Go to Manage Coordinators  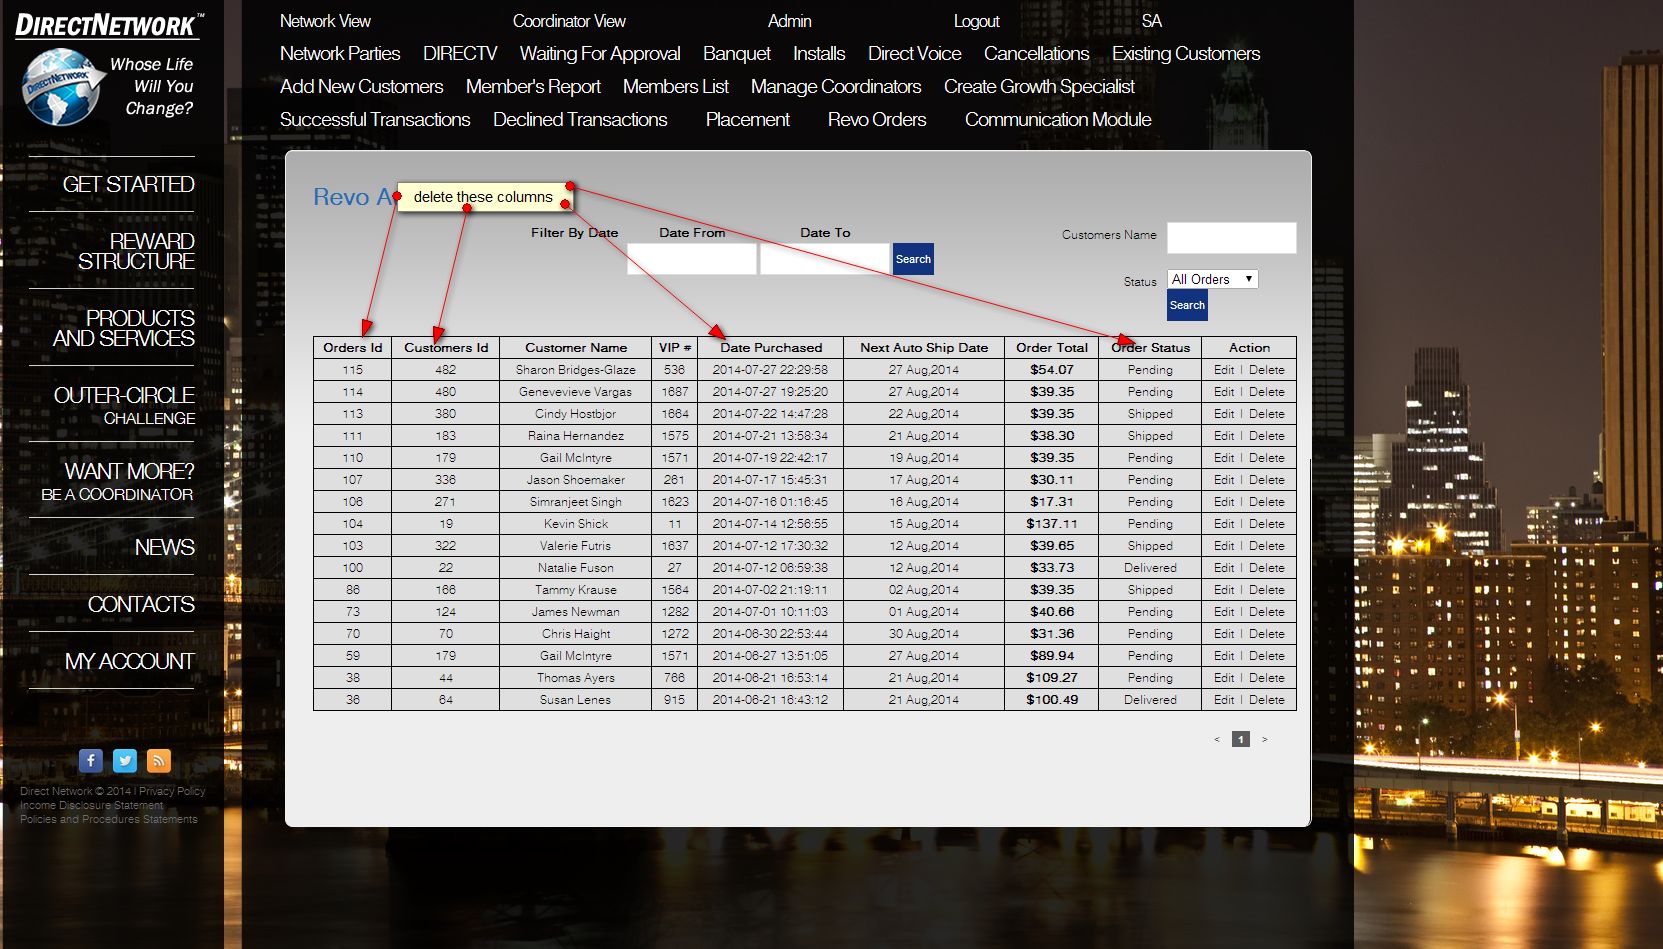836,87
